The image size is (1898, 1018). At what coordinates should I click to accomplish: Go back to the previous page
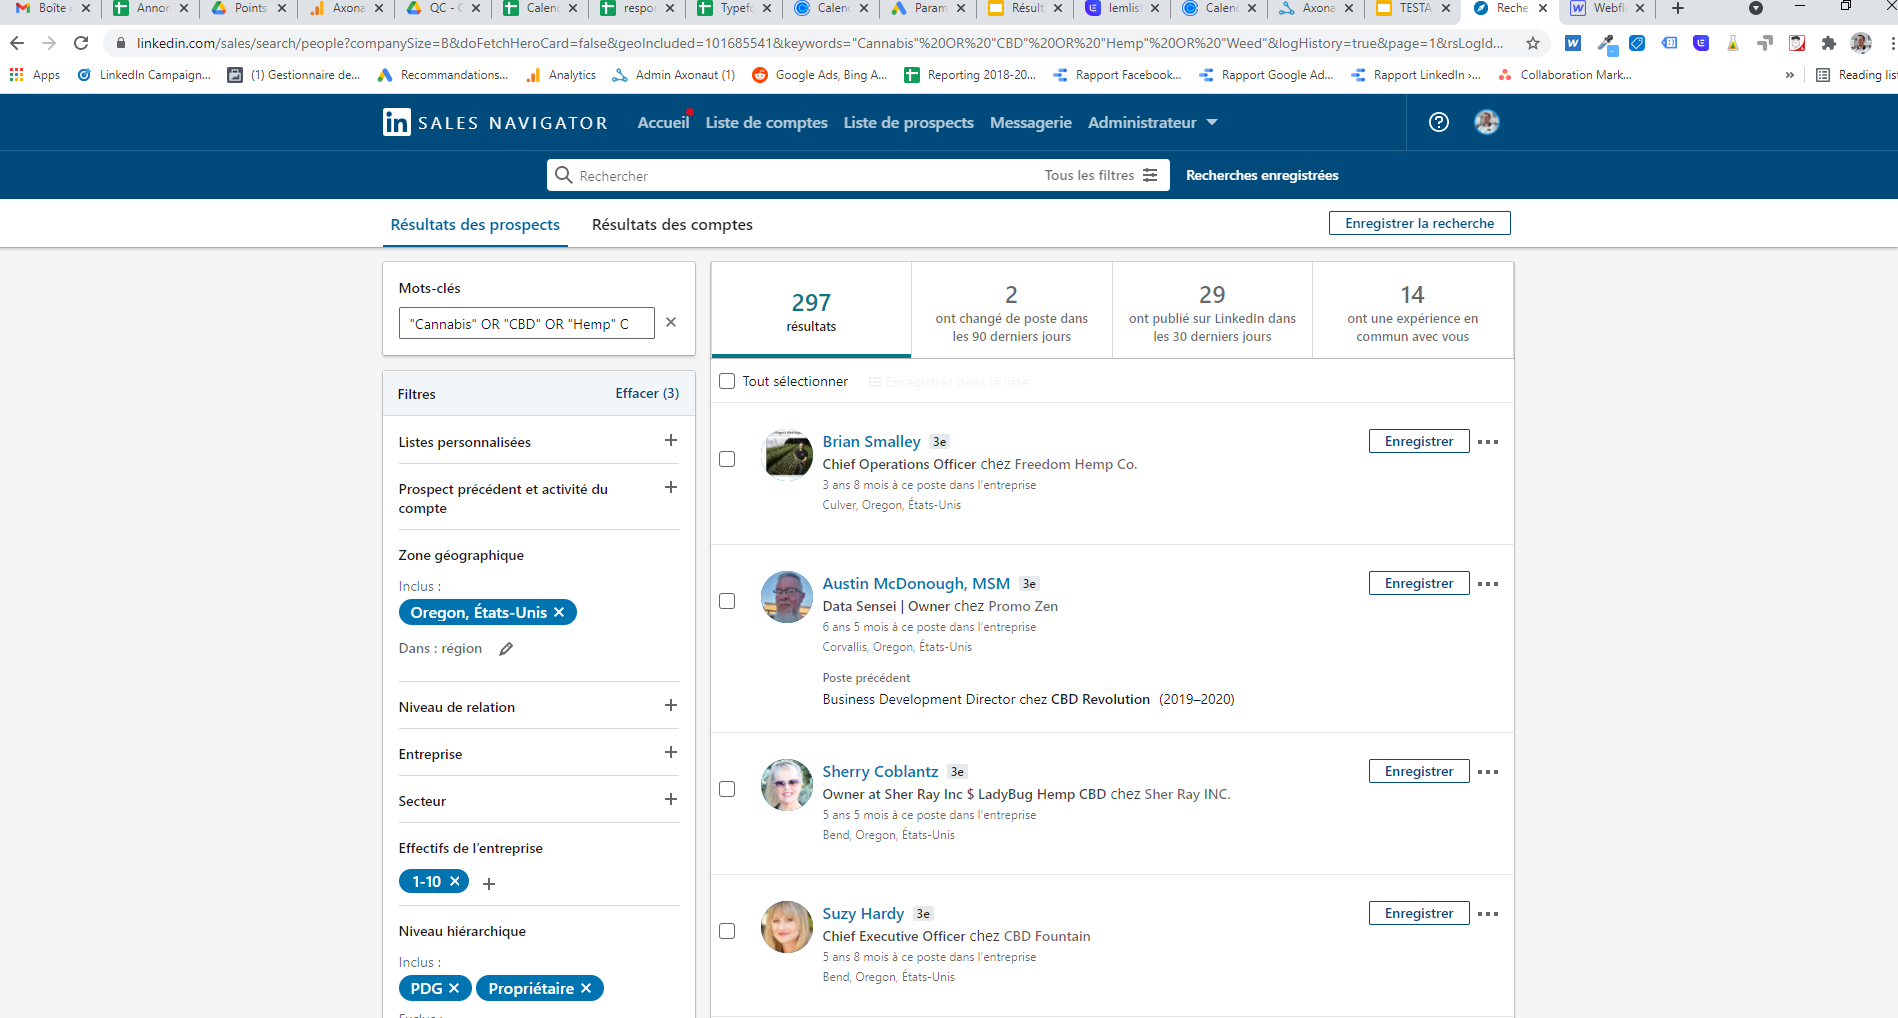point(17,43)
